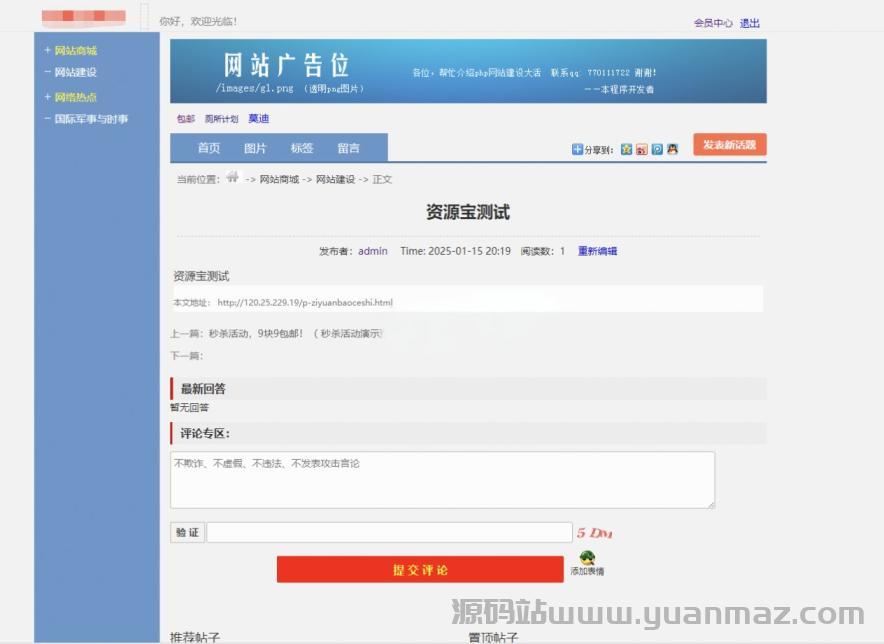Click the post title 资源宝测试
Image resolution: width=884 pixels, height=644 pixels.
pyautogui.click(x=468, y=212)
